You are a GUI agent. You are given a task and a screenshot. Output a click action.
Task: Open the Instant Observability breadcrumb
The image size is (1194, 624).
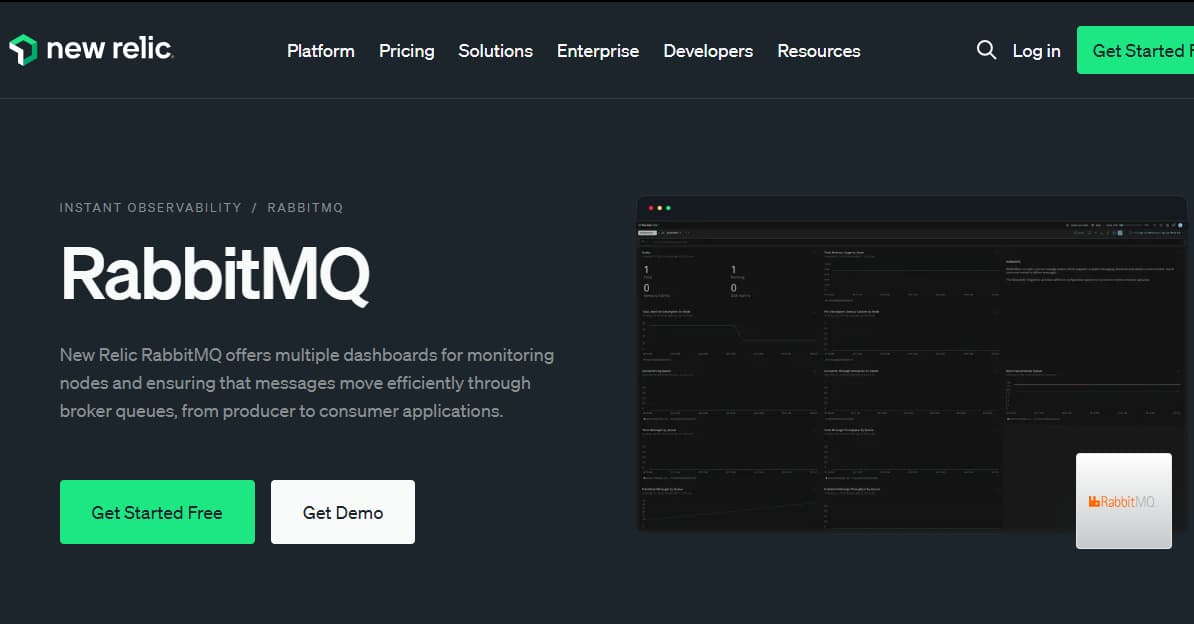[x=151, y=207]
